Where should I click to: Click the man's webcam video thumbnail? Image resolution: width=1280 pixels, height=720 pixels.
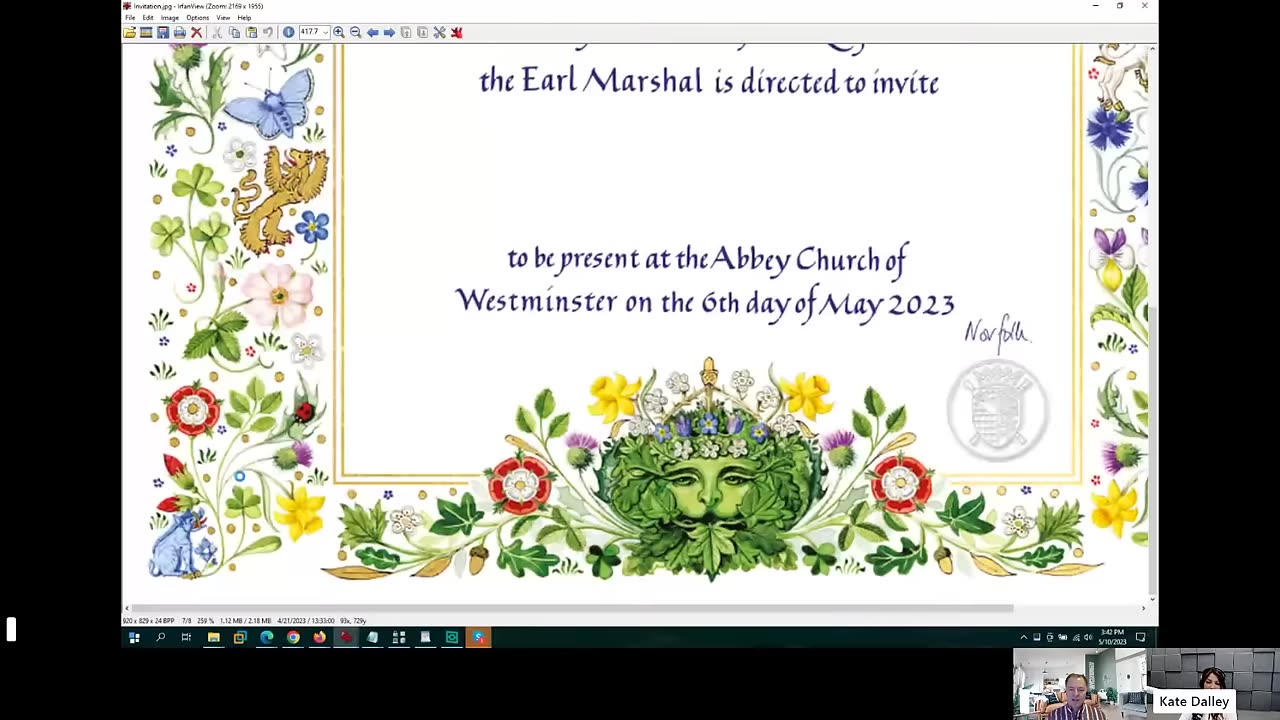(x=1079, y=684)
